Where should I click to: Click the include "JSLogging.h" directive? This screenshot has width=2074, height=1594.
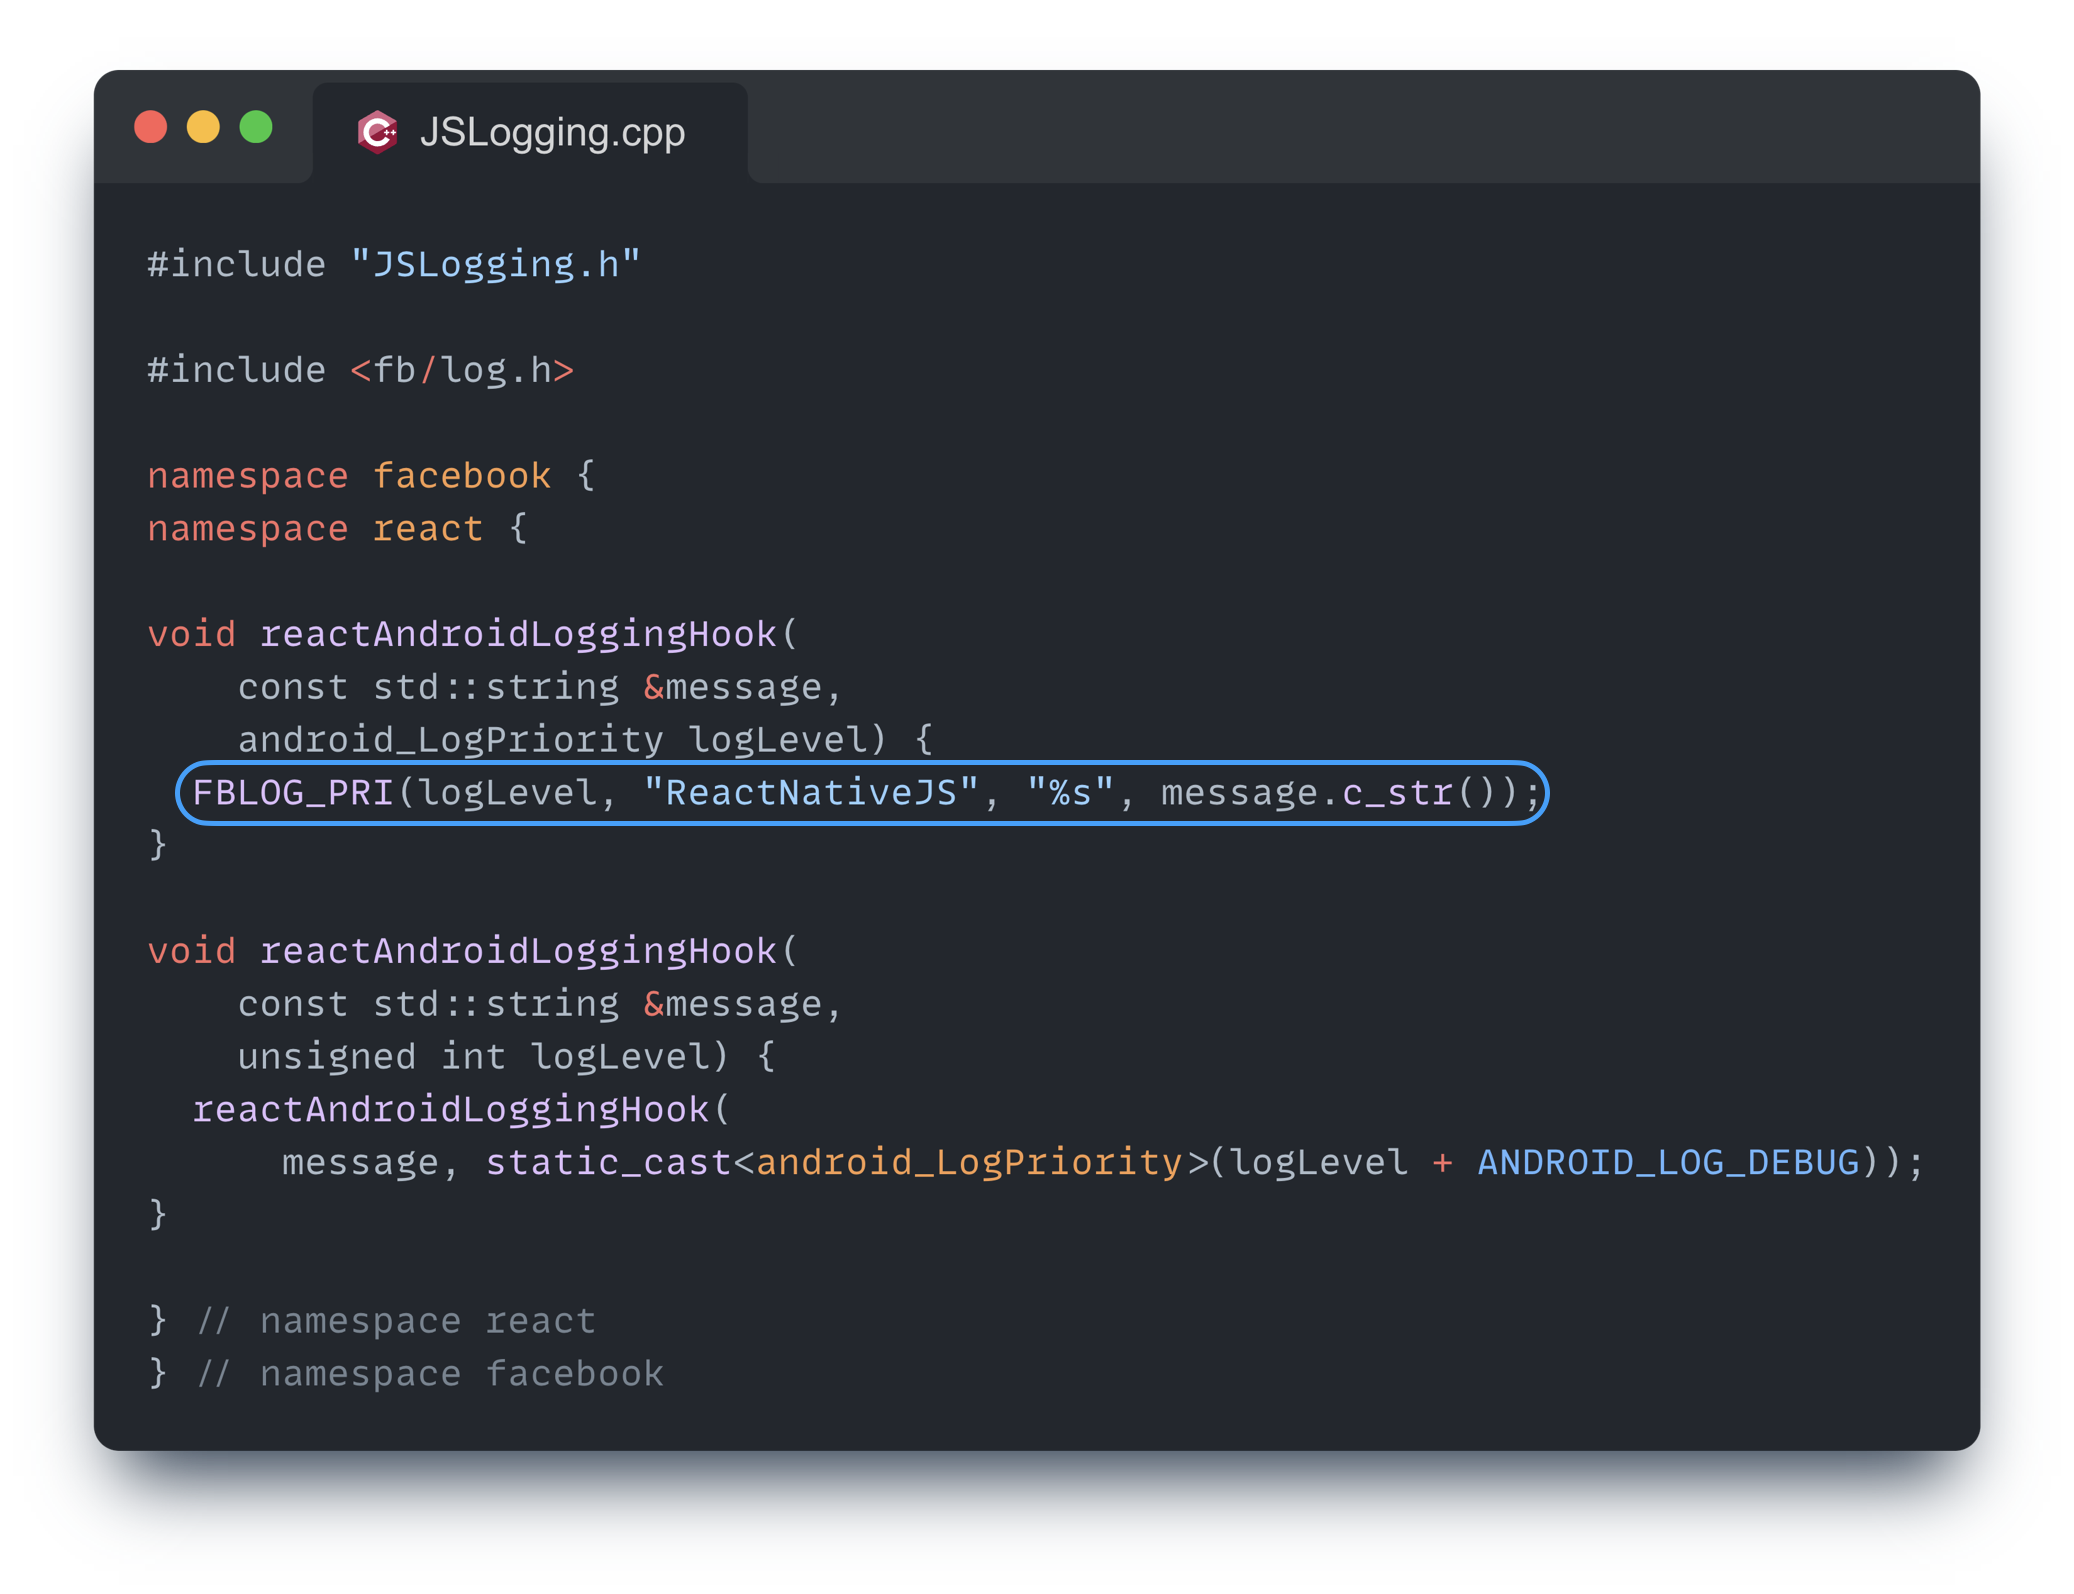(x=393, y=263)
